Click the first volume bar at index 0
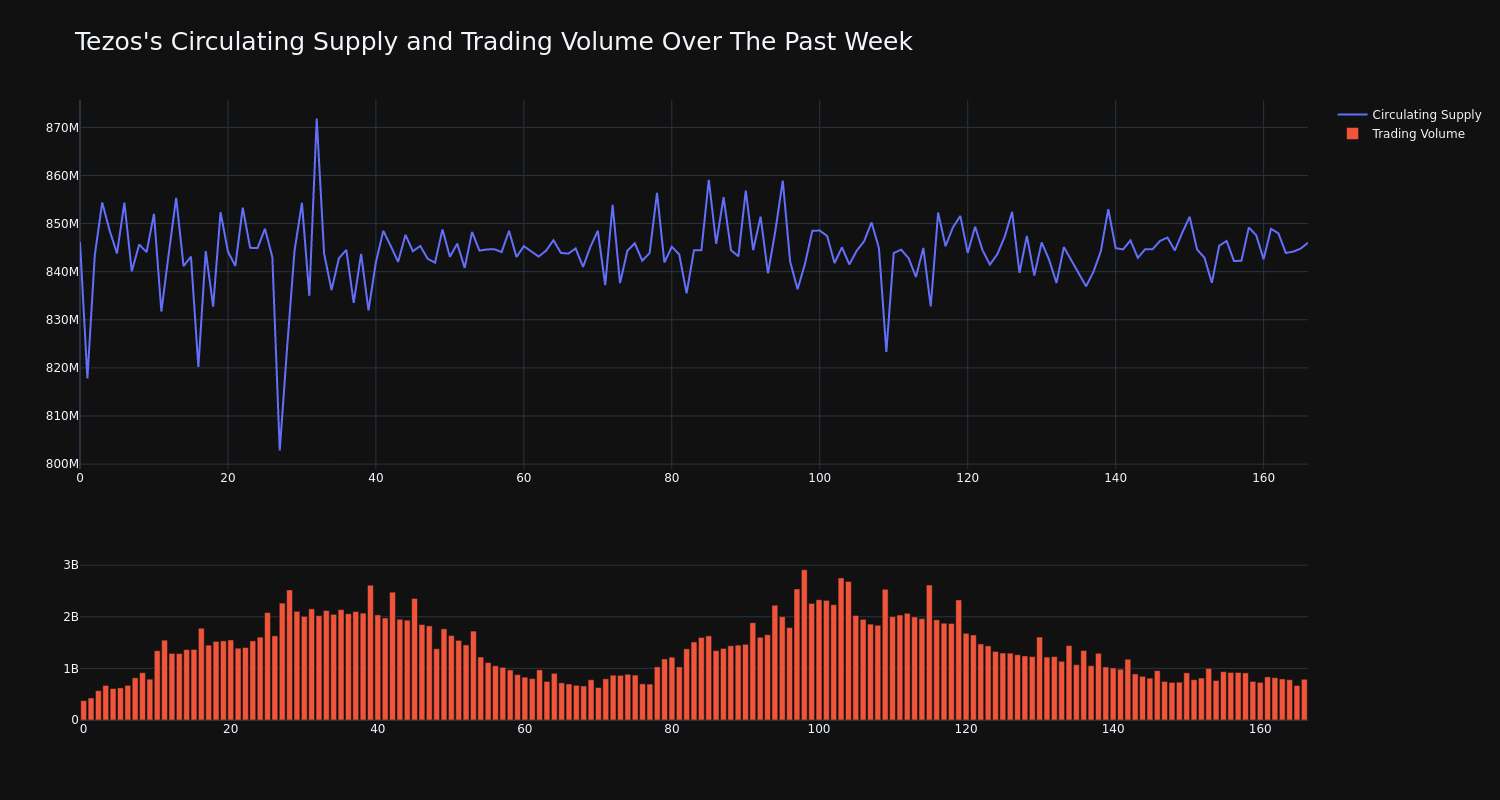 pos(83,710)
